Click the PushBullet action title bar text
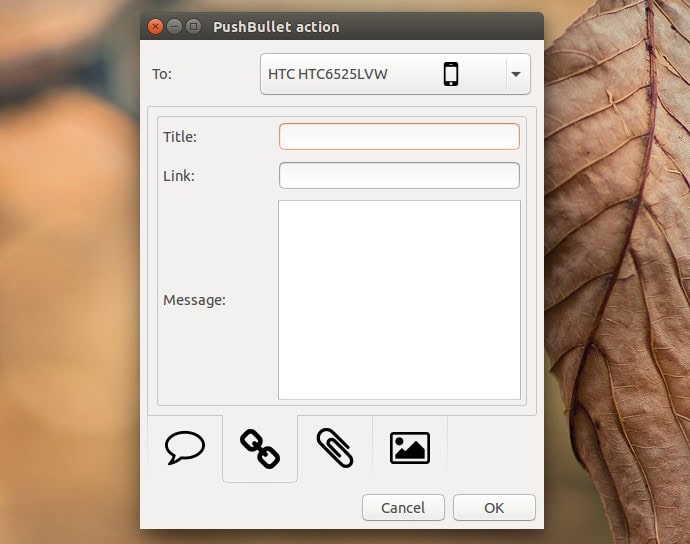This screenshot has height=544, width=690. tap(276, 27)
